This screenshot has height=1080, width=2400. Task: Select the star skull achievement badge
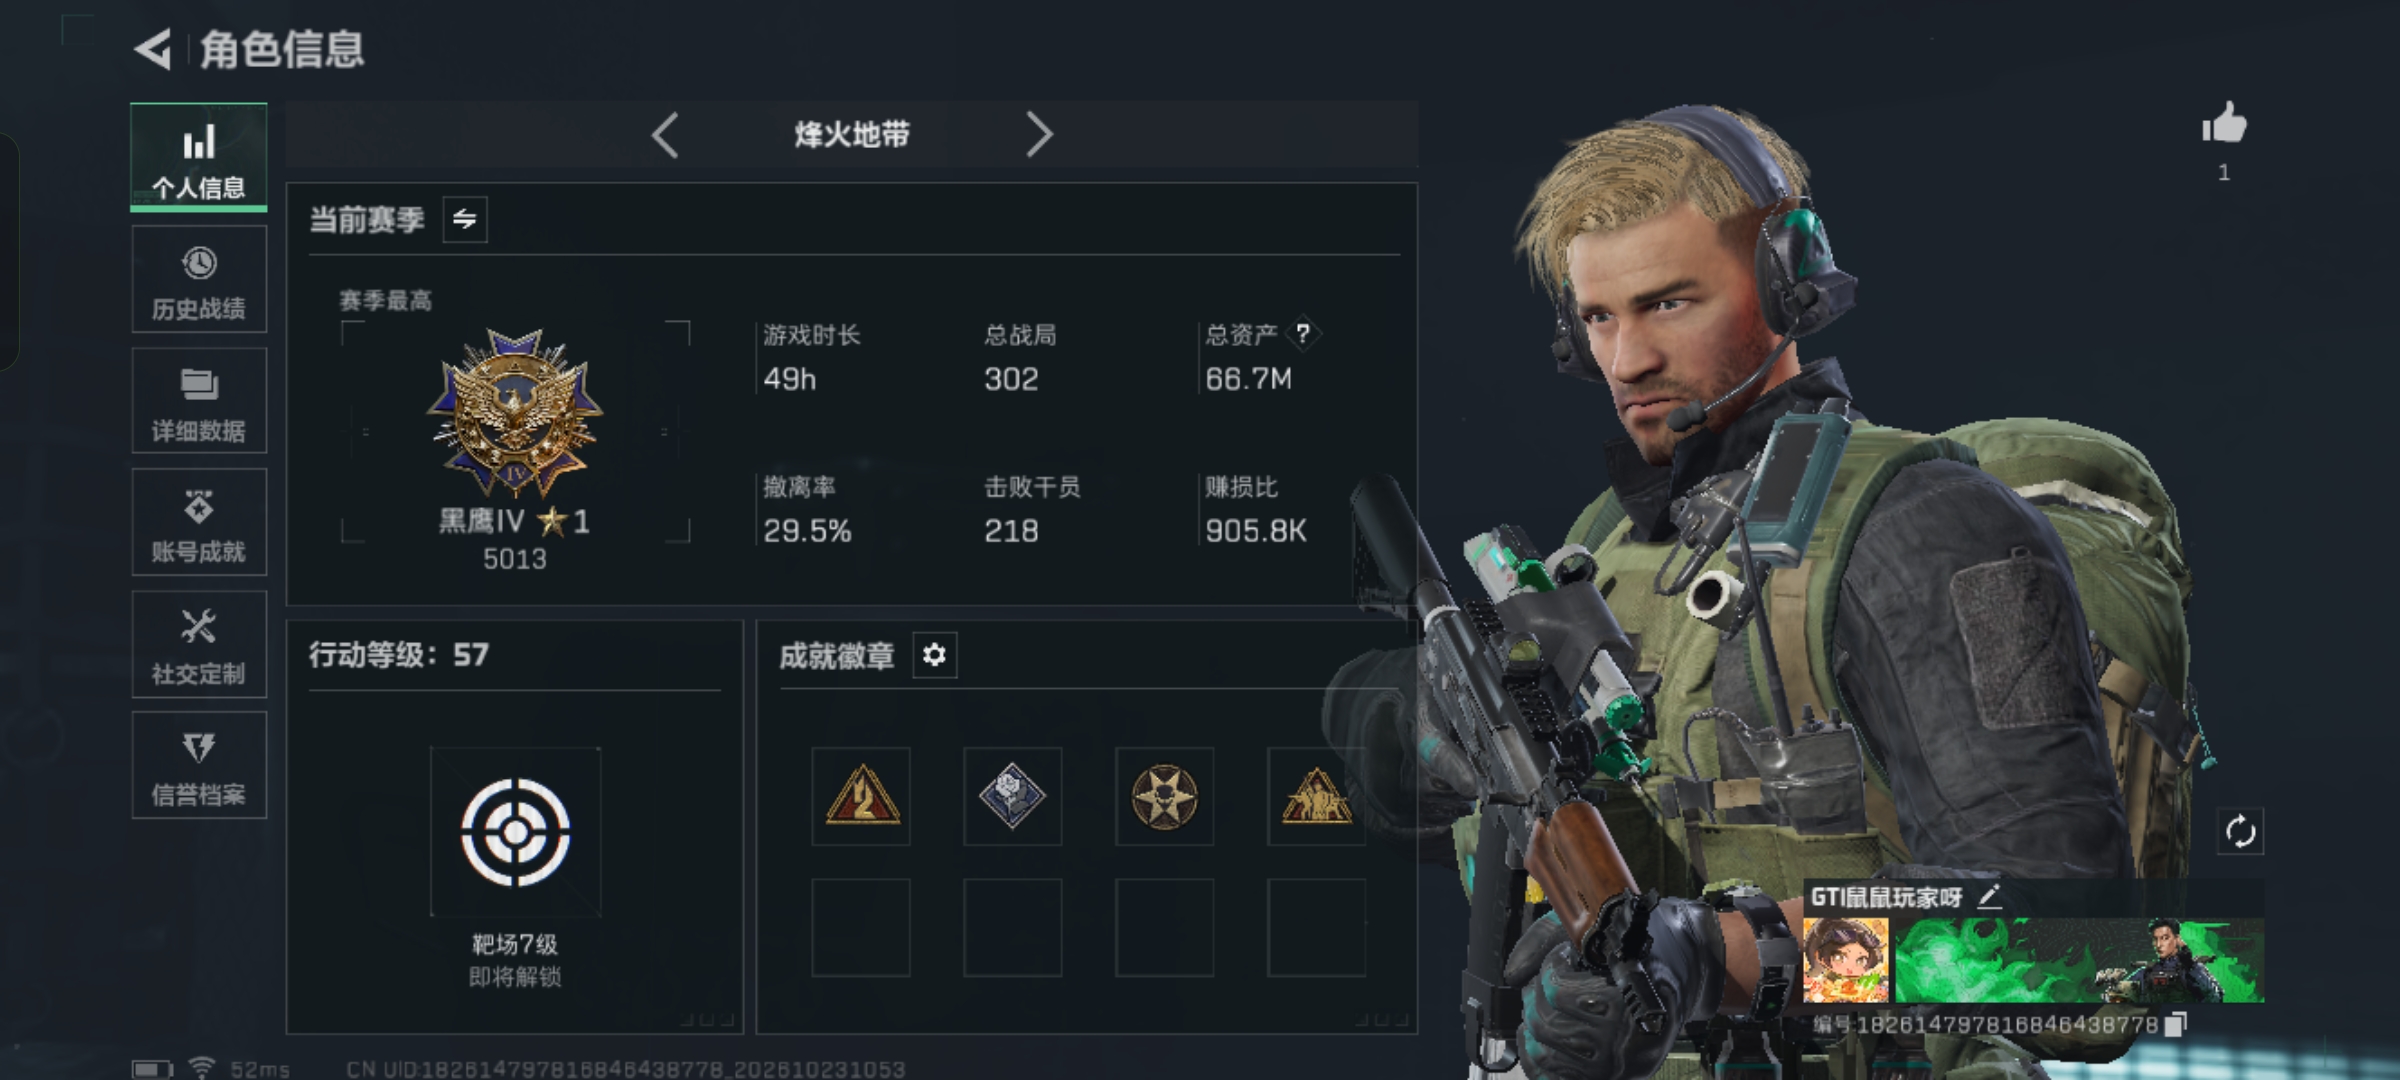pos(1164,796)
